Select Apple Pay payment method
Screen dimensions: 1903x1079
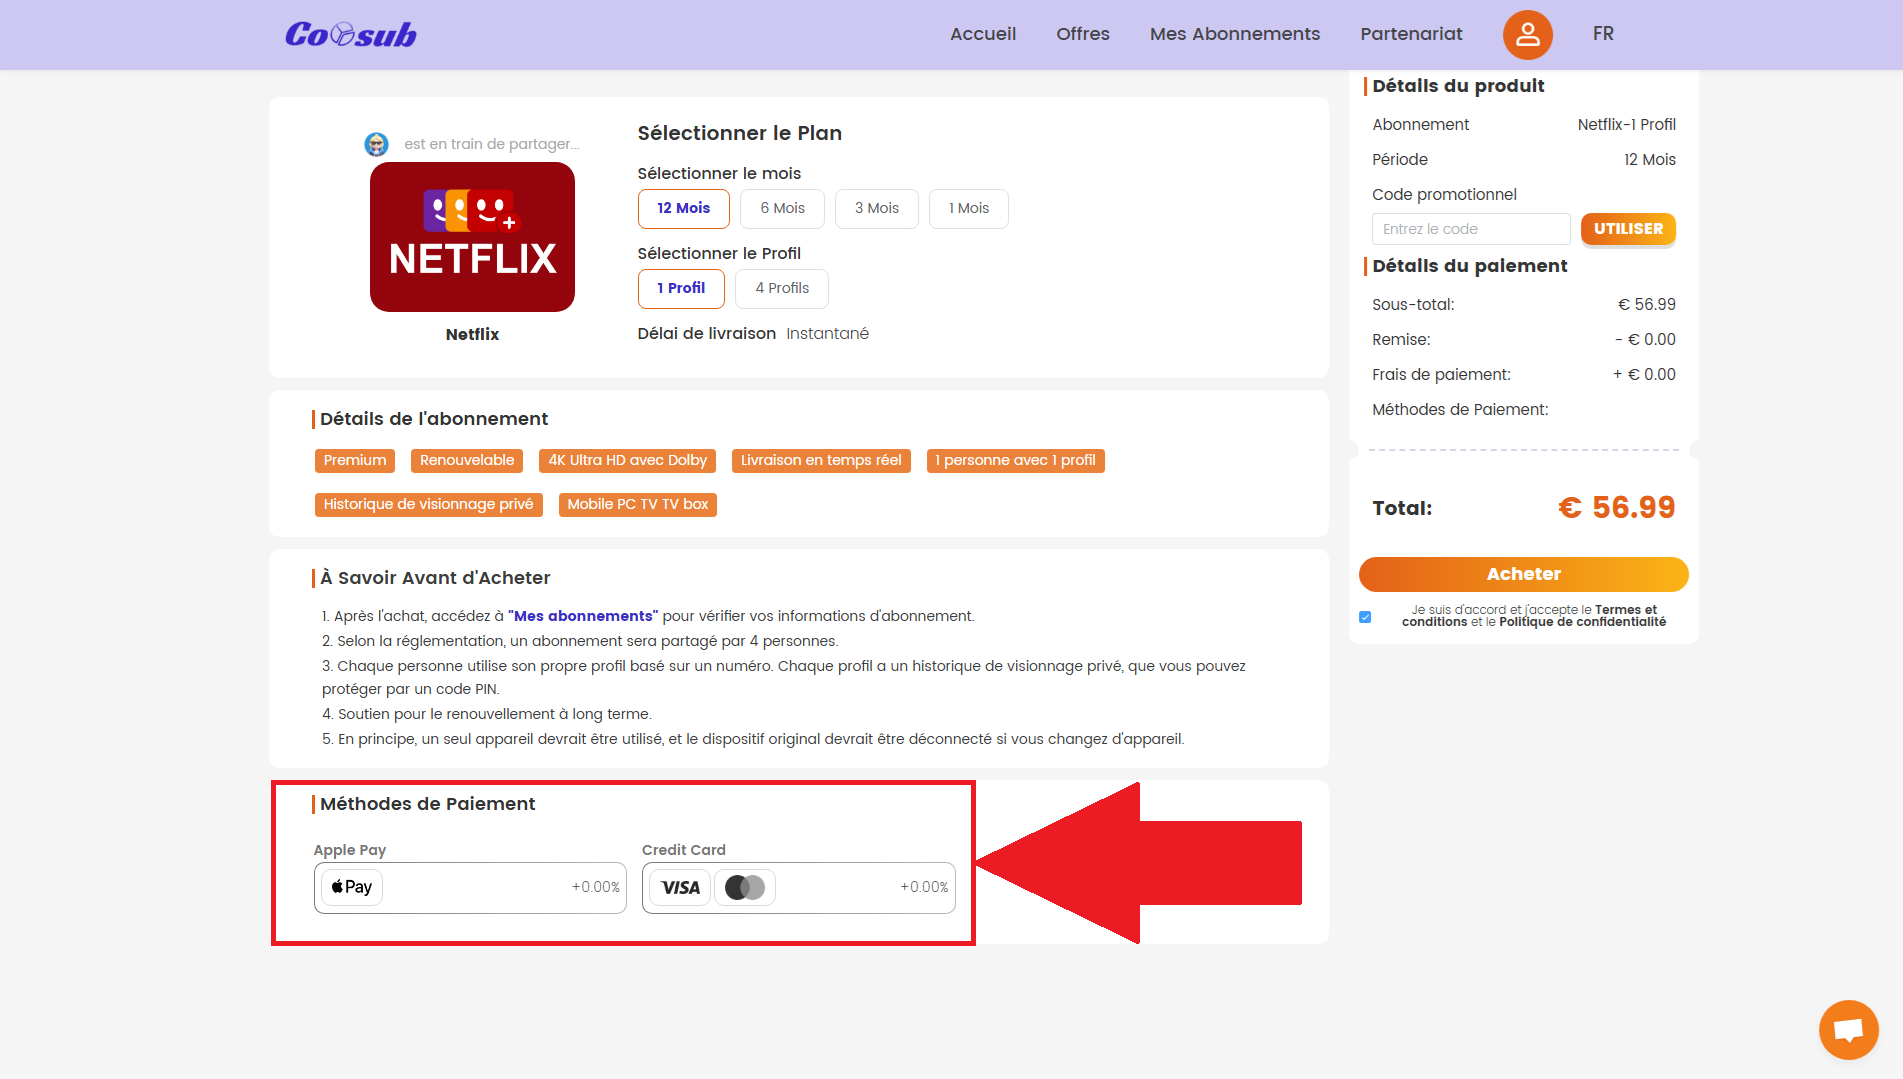tap(470, 887)
